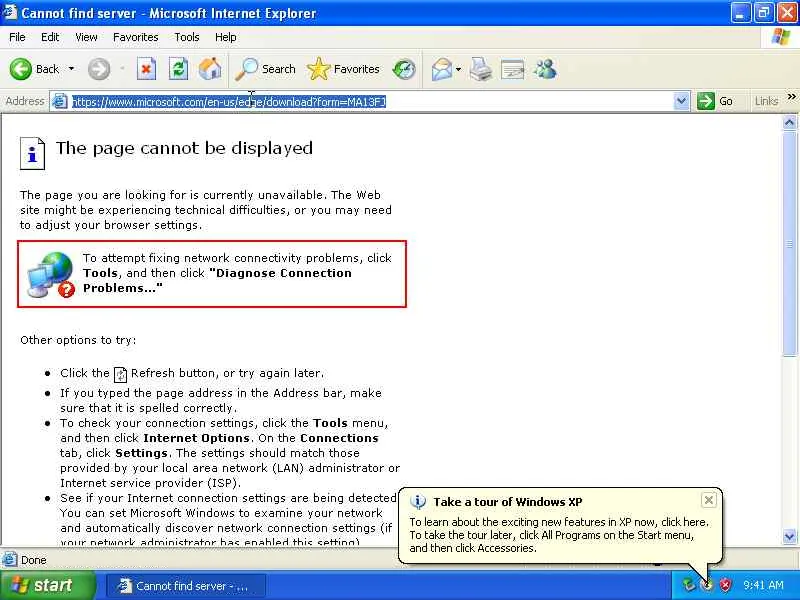The width and height of the screenshot is (800, 600).
Task: Click the inline Refresh button icon in list
Action: (x=120, y=374)
